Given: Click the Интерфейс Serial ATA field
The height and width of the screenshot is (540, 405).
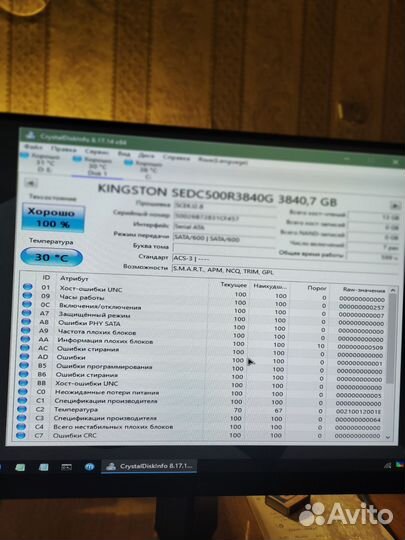Looking at the screenshot, I should (225, 227).
